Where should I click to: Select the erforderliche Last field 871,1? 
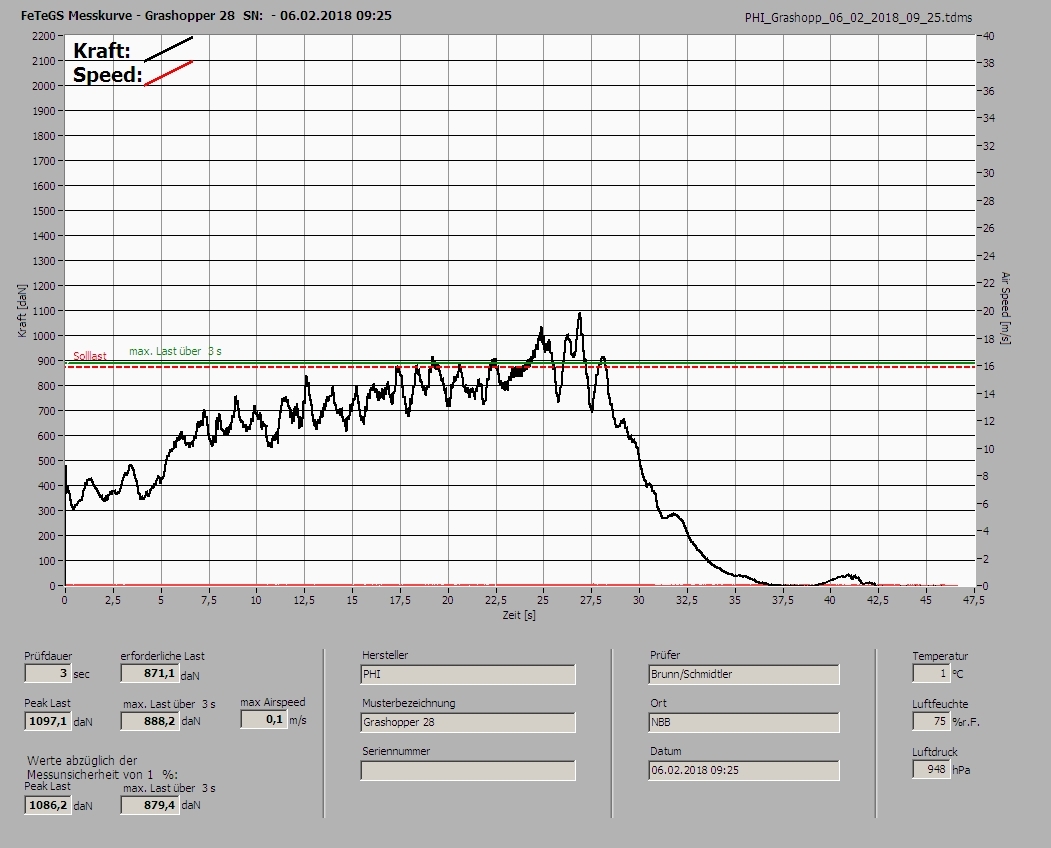click(x=149, y=673)
